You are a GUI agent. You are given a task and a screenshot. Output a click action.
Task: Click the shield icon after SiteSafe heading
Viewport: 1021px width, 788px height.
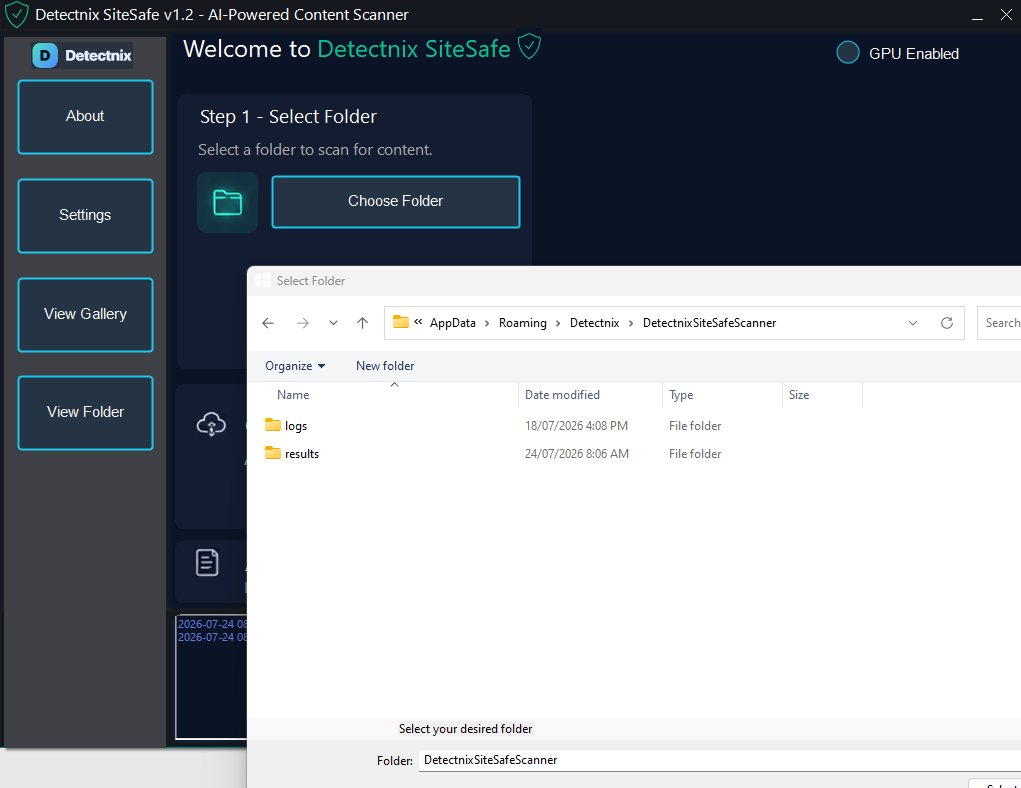[x=529, y=47]
